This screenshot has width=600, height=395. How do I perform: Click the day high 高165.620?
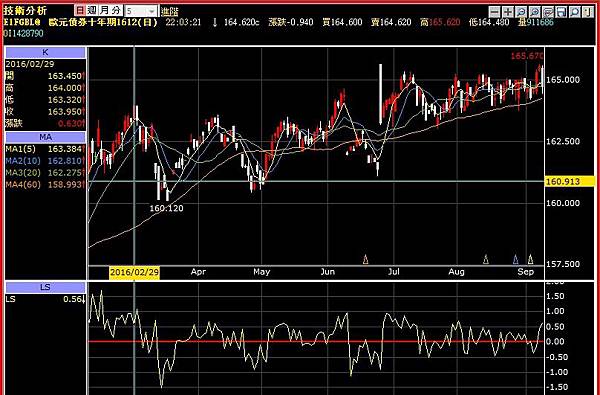tap(440, 23)
